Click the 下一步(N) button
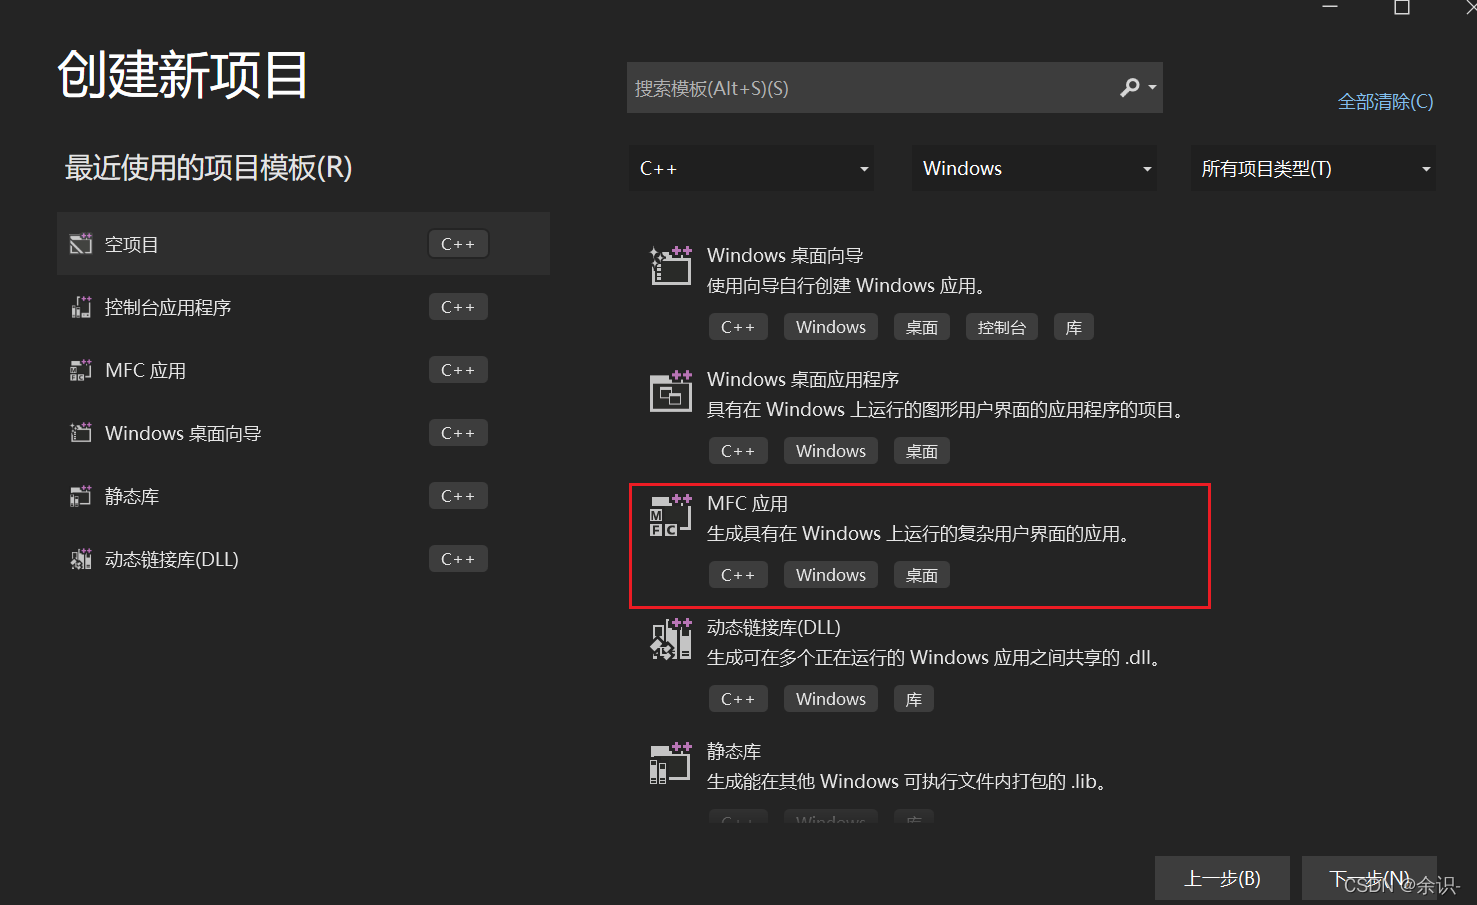 [1369, 878]
